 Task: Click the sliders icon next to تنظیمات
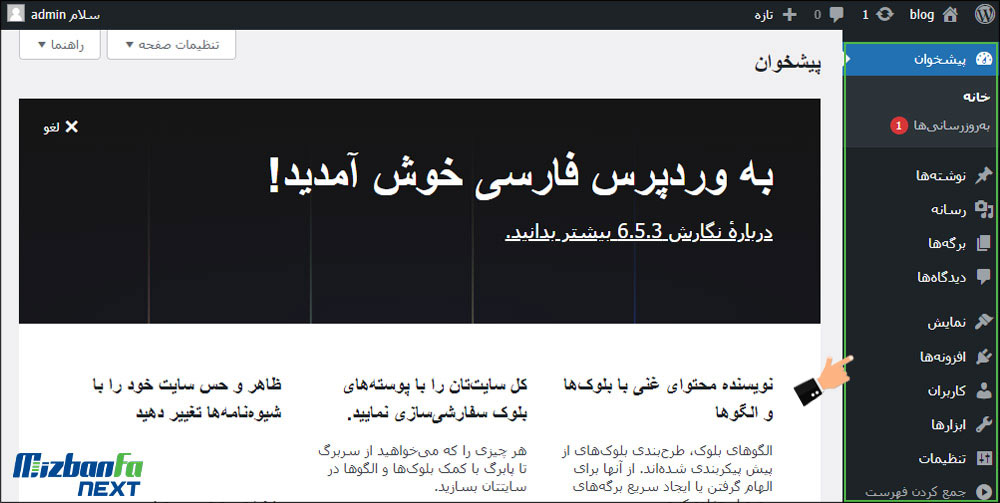click(984, 458)
